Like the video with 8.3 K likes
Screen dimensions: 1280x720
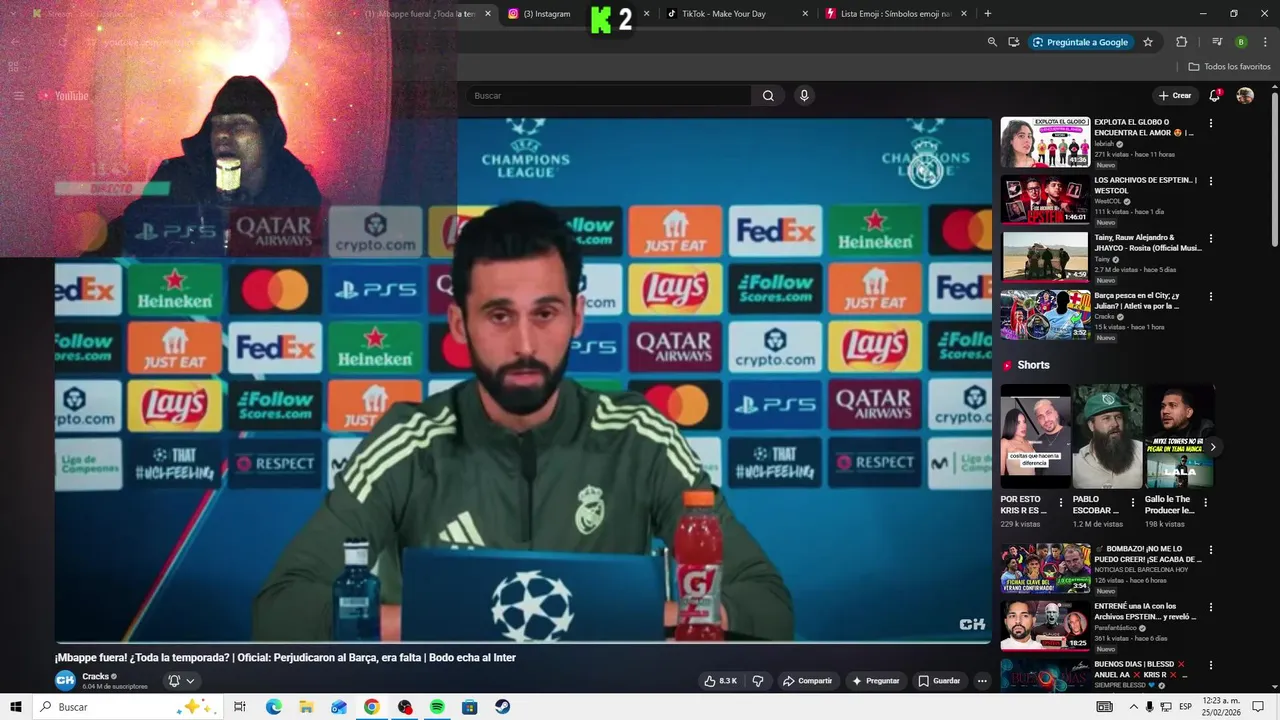pos(720,681)
